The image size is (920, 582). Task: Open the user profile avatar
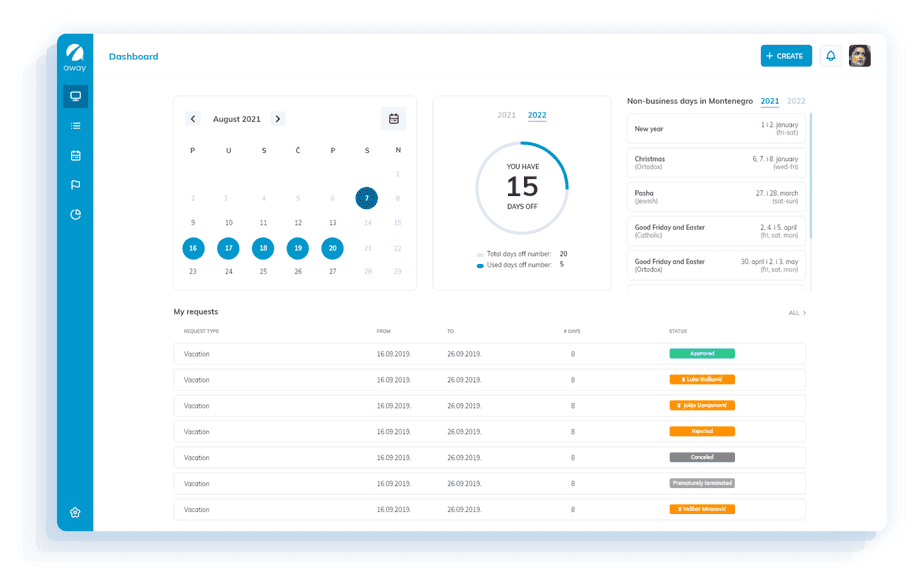click(859, 56)
